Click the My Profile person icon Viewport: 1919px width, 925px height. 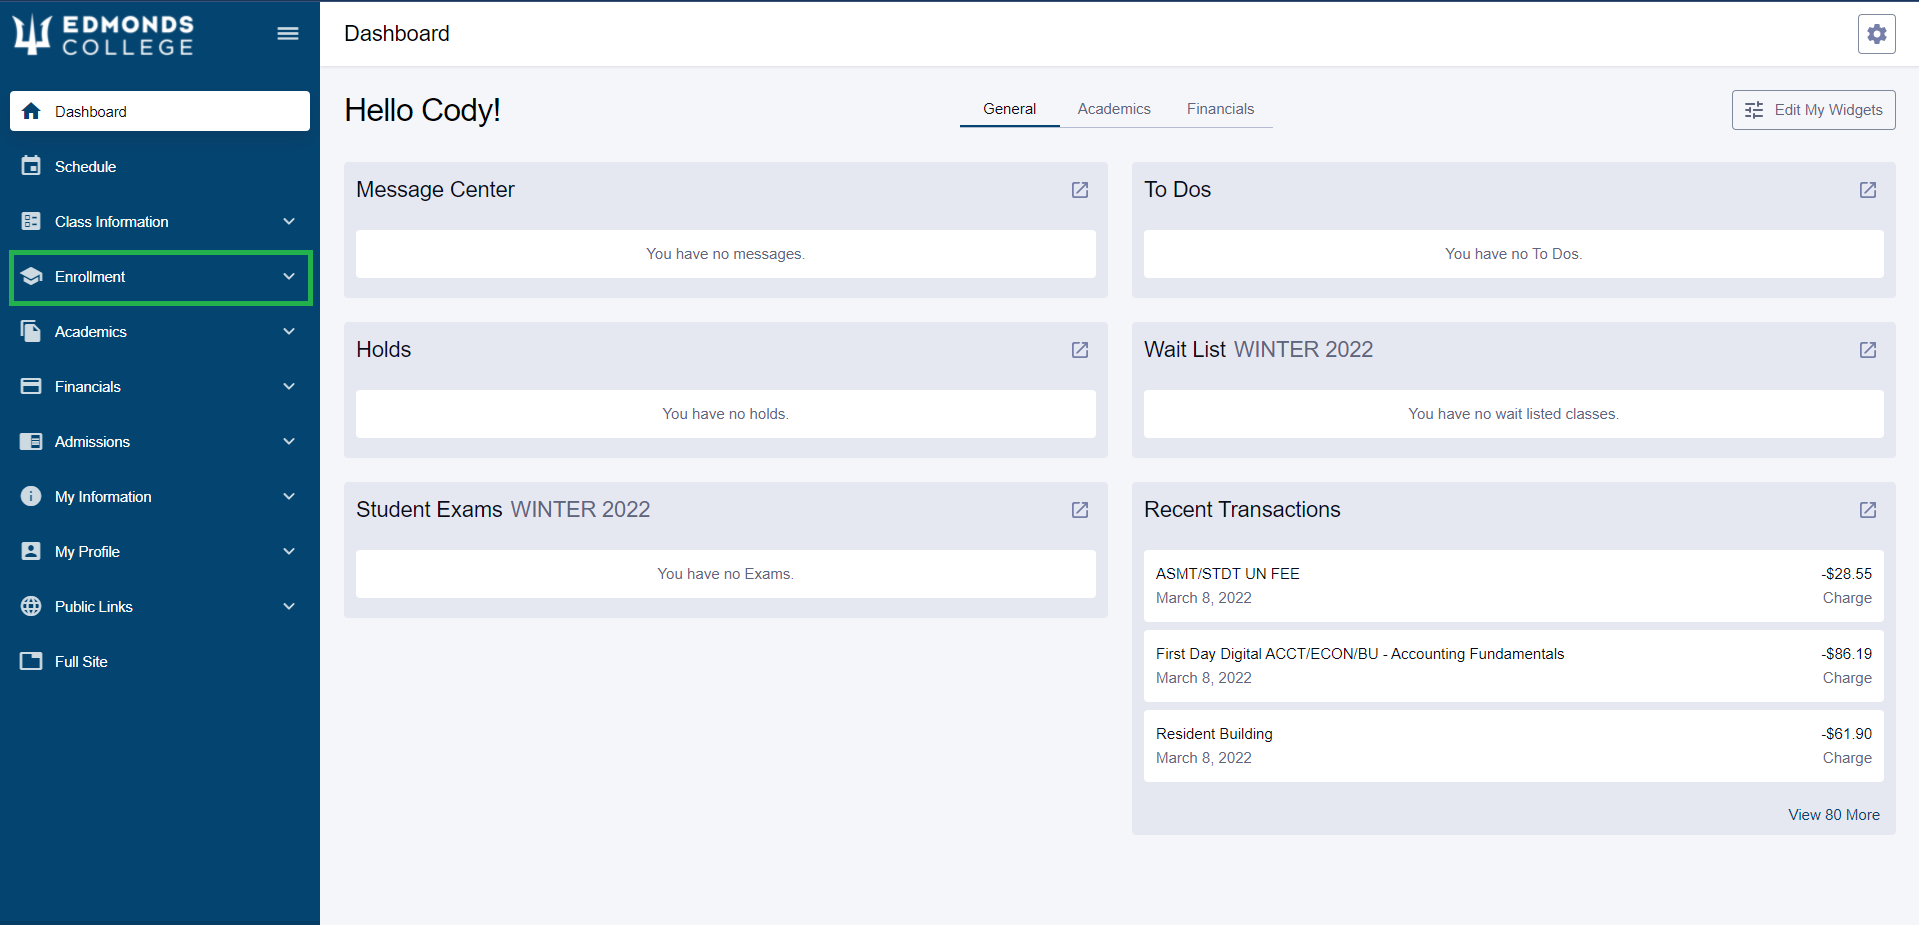[x=32, y=551]
